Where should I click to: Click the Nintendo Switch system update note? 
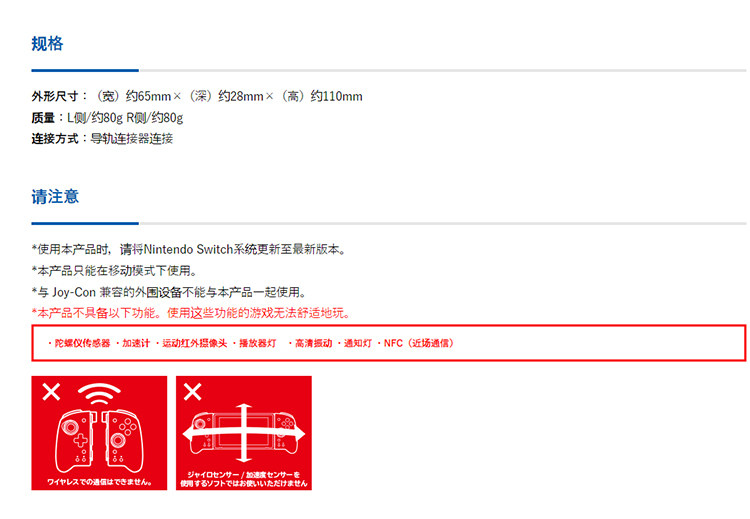(189, 250)
